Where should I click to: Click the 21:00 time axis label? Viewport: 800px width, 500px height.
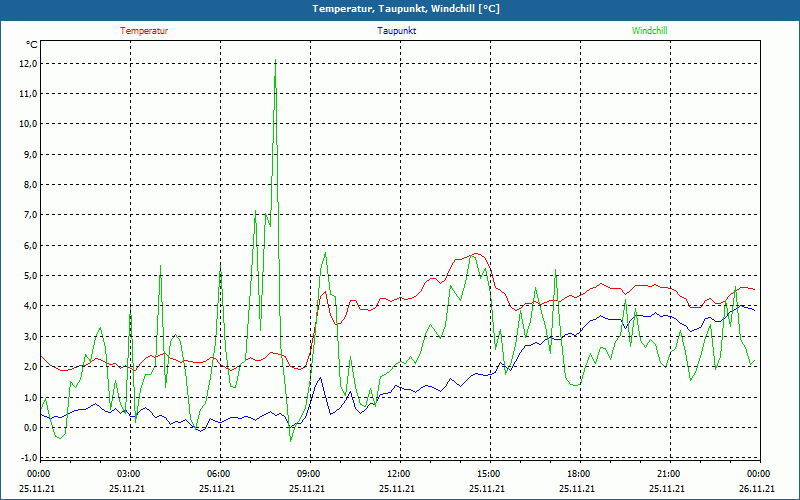(x=667, y=474)
